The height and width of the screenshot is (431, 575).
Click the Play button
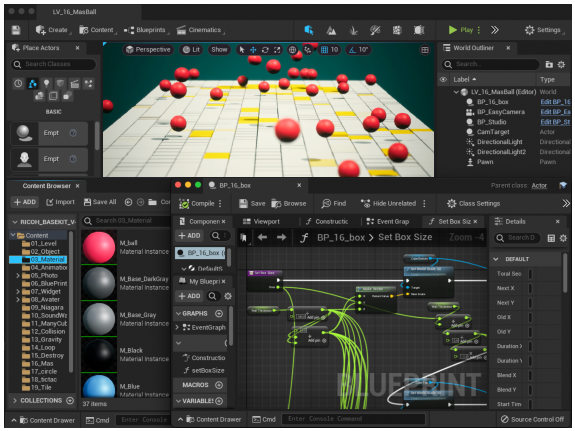461,30
